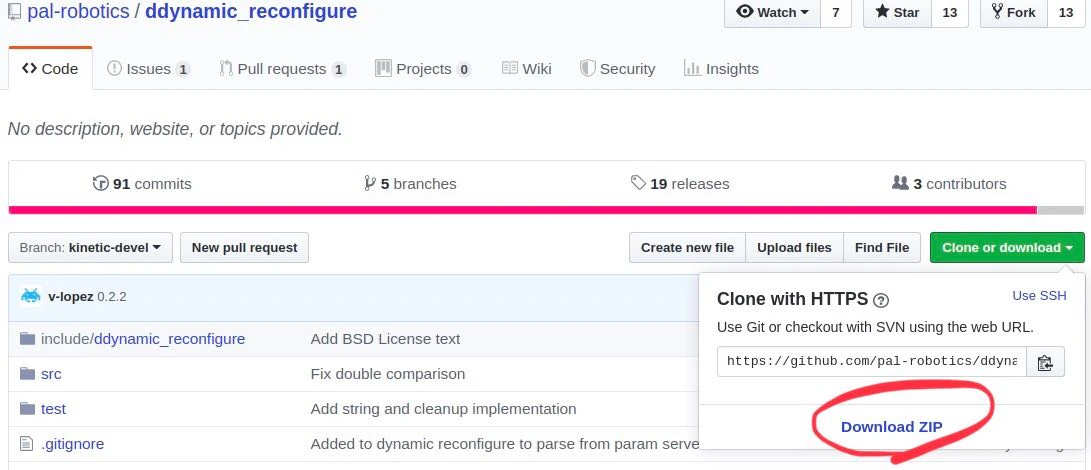
Task: Click the commits history icon
Action: (x=100, y=184)
